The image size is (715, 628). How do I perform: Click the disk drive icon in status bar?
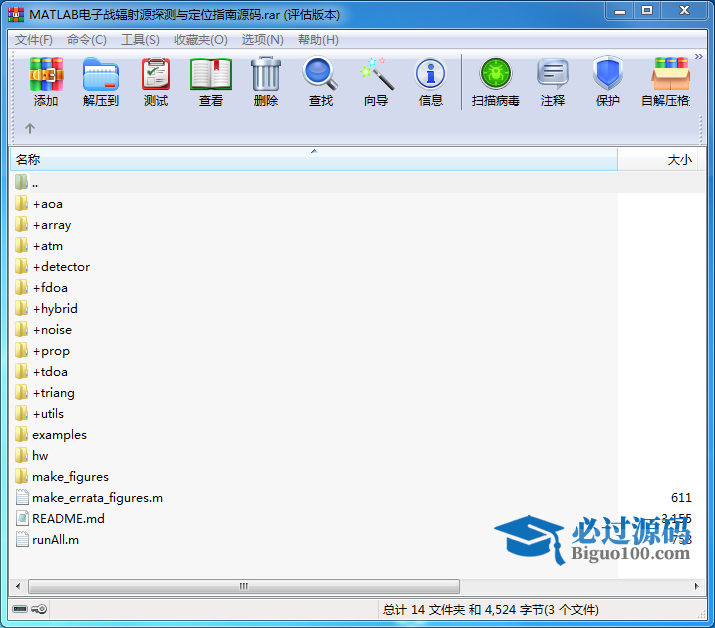(20, 609)
